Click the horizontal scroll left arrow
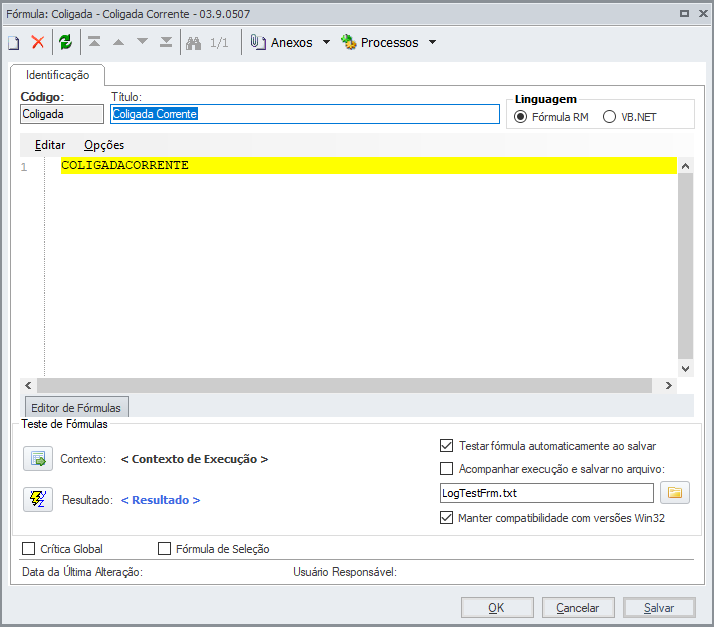The image size is (714, 627). (28, 386)
